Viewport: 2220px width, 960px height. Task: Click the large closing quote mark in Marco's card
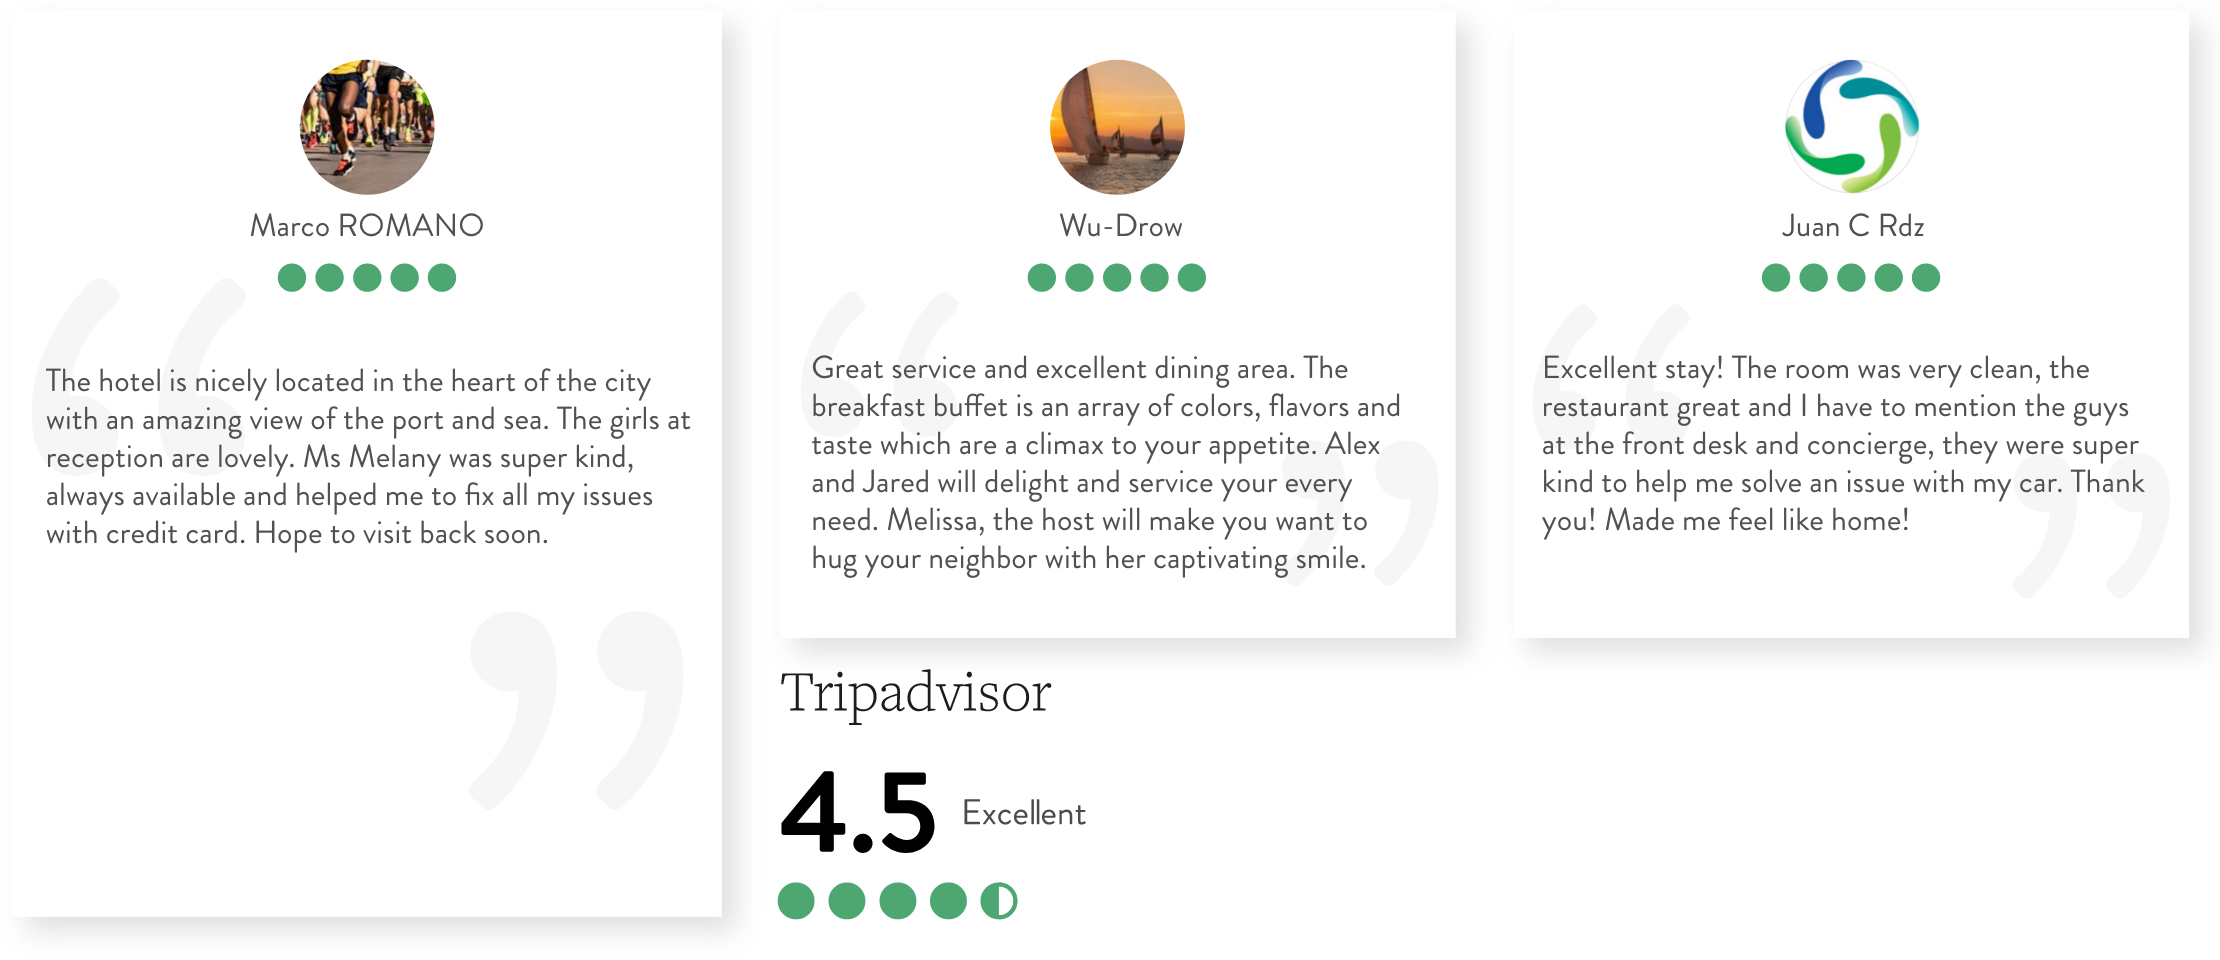(x=577, y=708)
